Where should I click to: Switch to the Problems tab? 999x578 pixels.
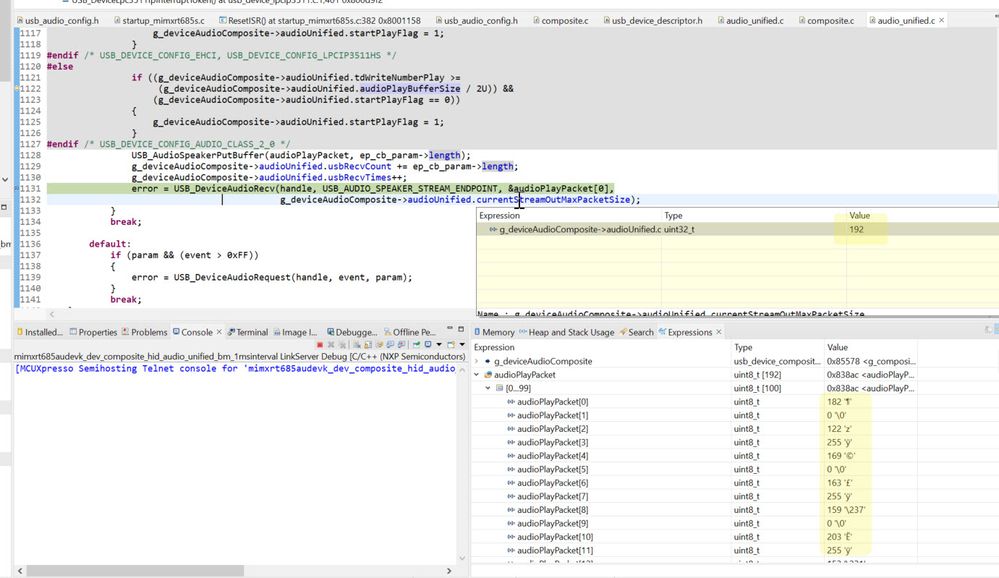click(x=144, y=332)
